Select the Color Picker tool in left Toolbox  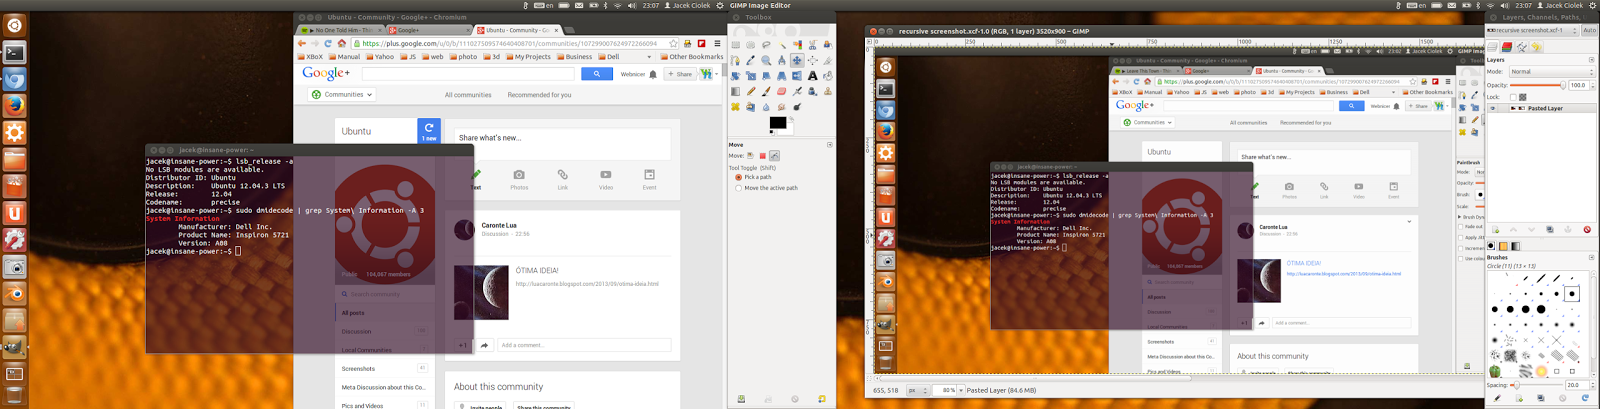(x=751, y=60)
